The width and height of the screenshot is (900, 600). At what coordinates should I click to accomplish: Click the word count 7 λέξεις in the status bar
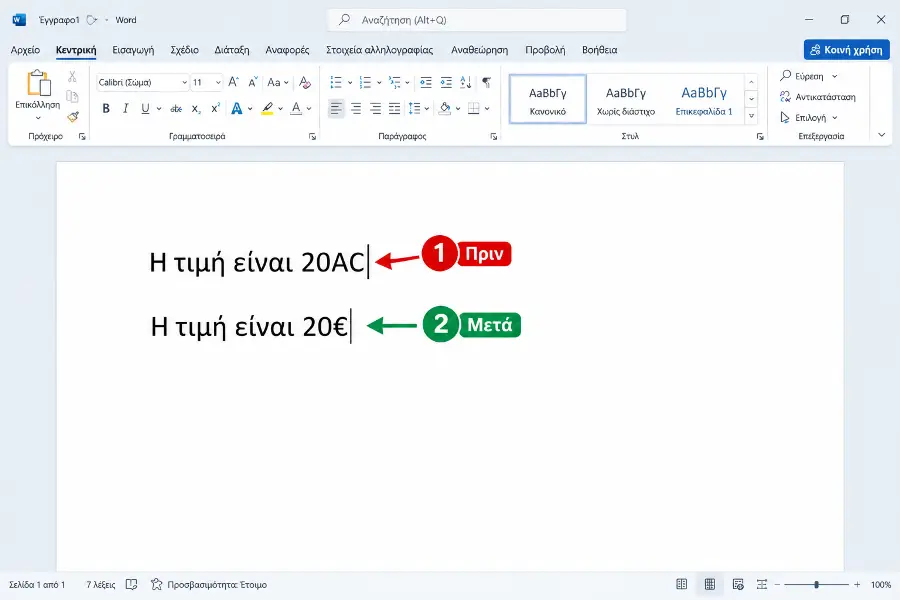tap(100, 584)
